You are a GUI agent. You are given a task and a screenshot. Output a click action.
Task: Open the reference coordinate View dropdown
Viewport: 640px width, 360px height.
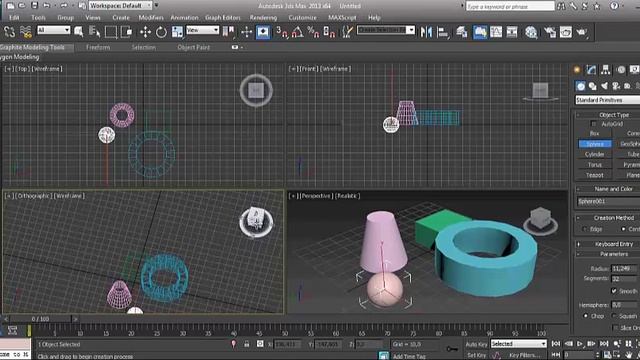point(202,30)
